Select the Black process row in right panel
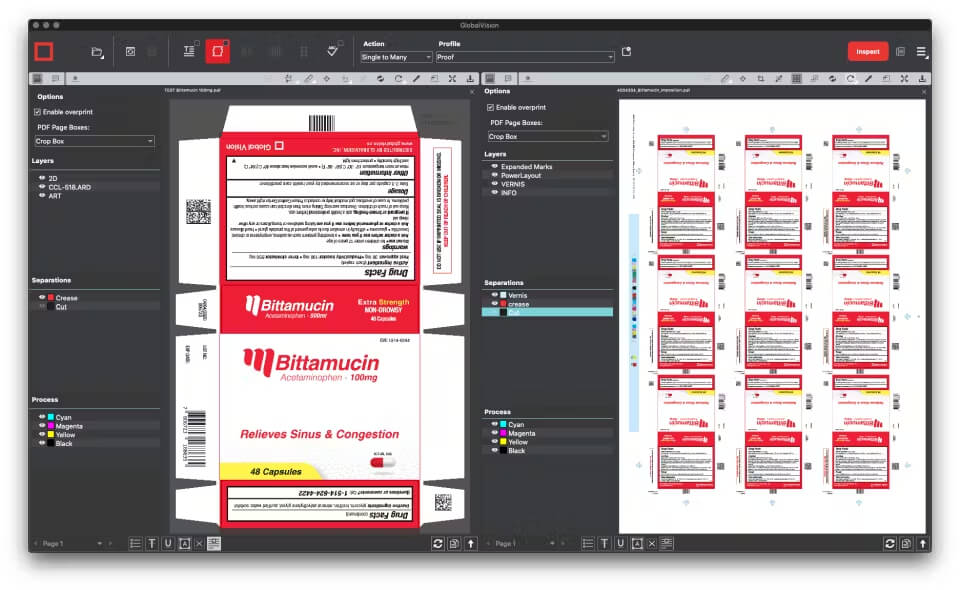The height and width of the screenshot is (590, 960). 547,450
